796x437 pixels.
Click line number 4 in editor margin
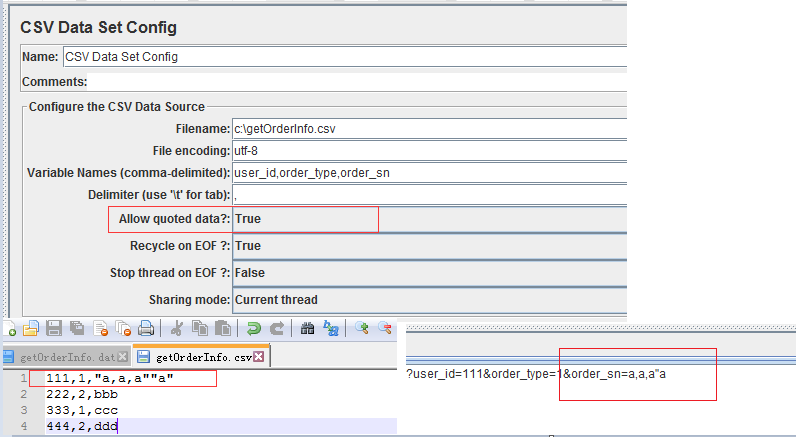[x=24, y=426]
